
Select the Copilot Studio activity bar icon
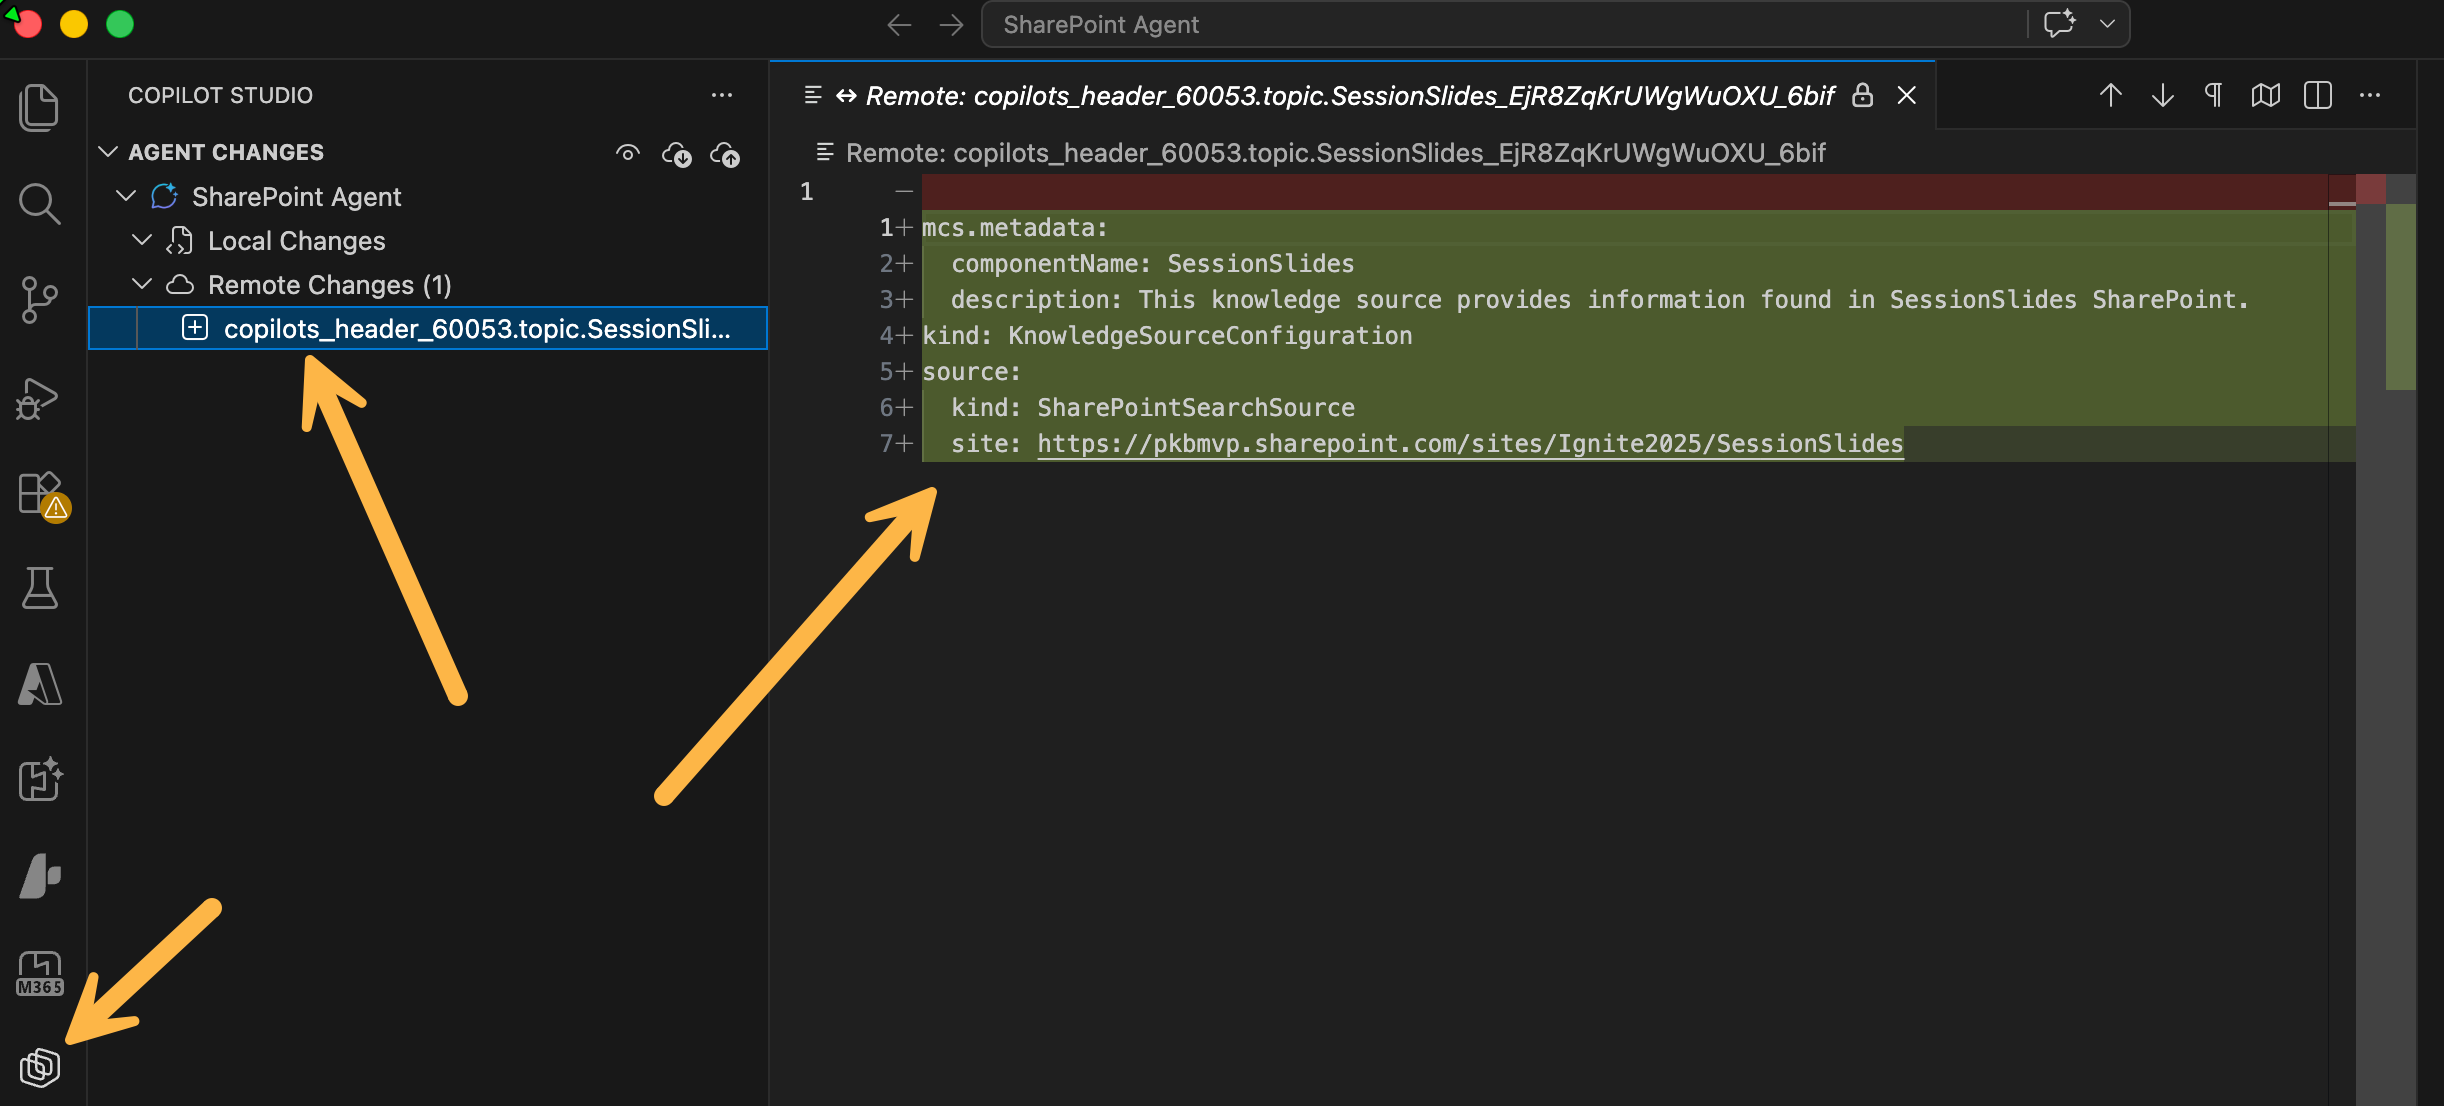click(x=39, y=1066)
